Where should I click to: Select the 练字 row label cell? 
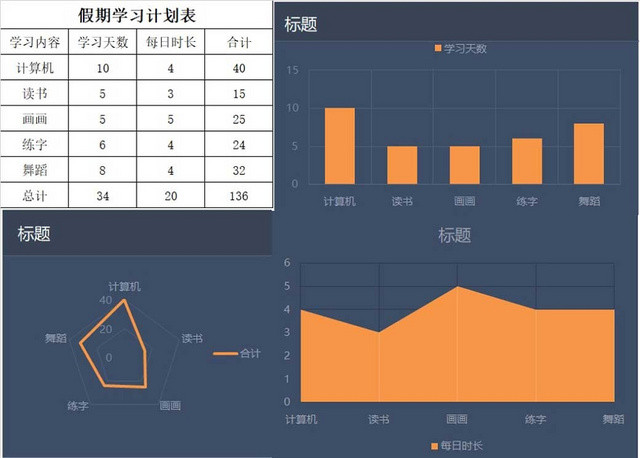pyautogui.click(x=35, y=144)
